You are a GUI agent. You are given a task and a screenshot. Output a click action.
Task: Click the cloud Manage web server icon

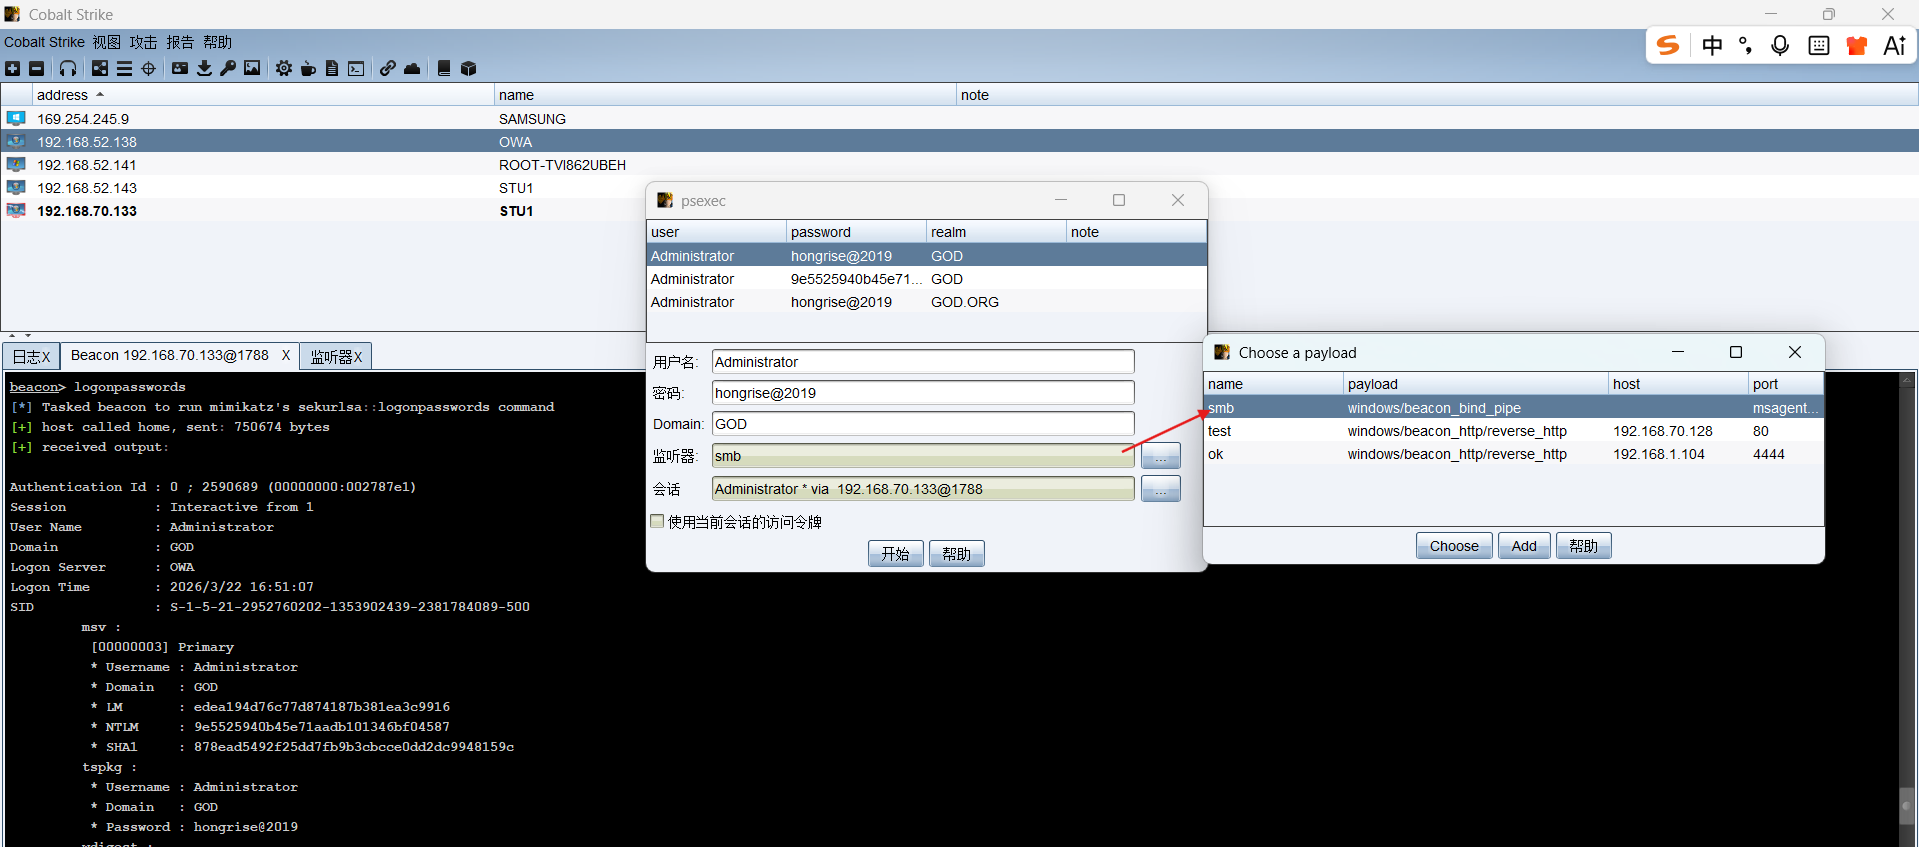pyautogui.click(x=412, y=68)
